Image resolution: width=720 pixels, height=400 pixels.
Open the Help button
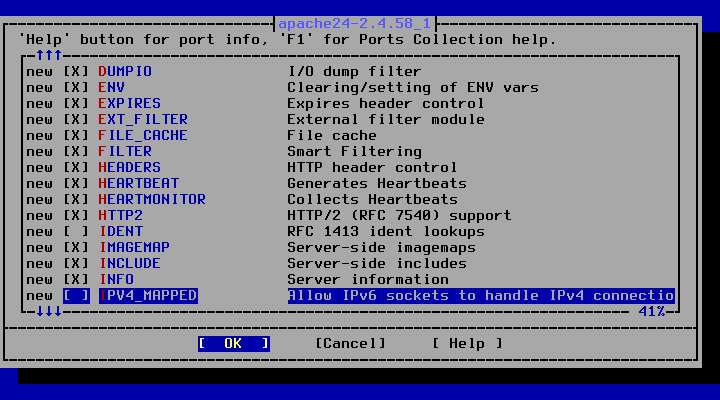pos(467,344)
